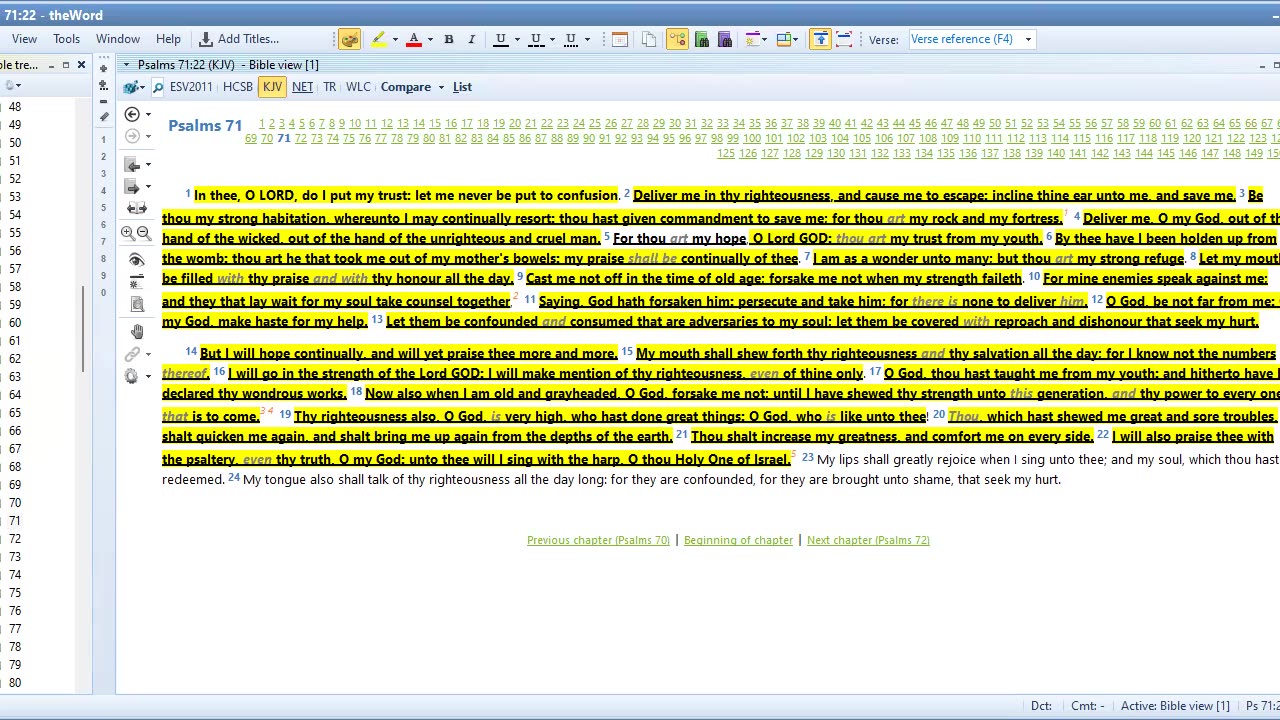
Task: Toggle the eye visibility icon
Action: point(137,260)
